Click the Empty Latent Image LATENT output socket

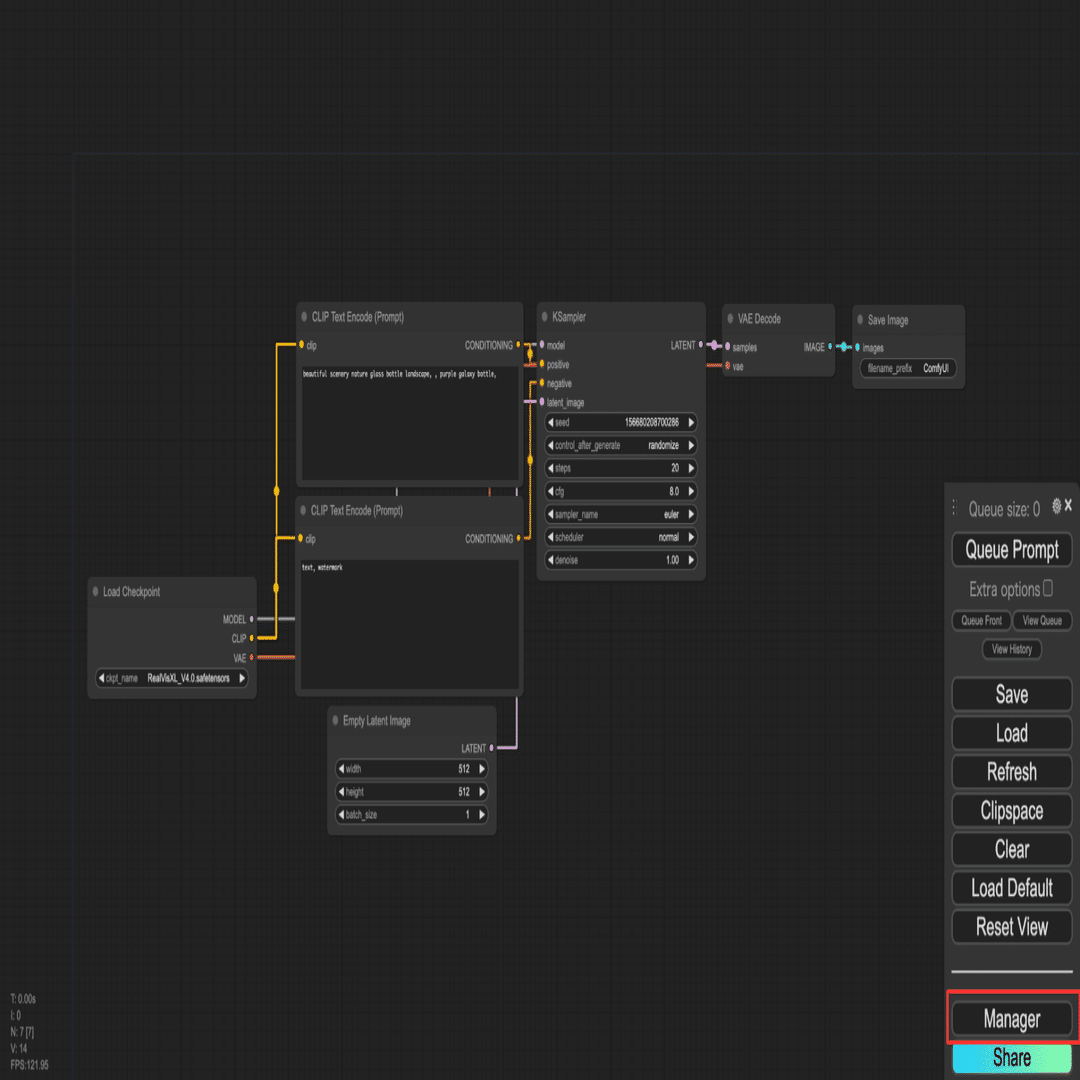coord(491,748)
